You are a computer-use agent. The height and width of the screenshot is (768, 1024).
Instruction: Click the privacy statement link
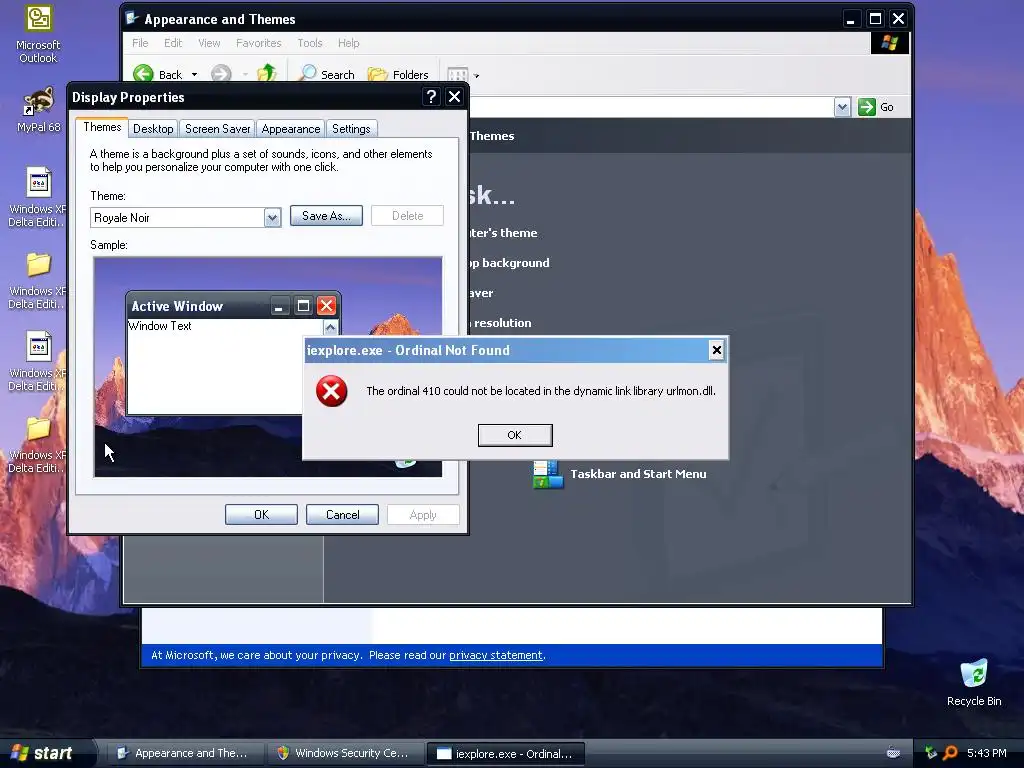coord(496,655)
